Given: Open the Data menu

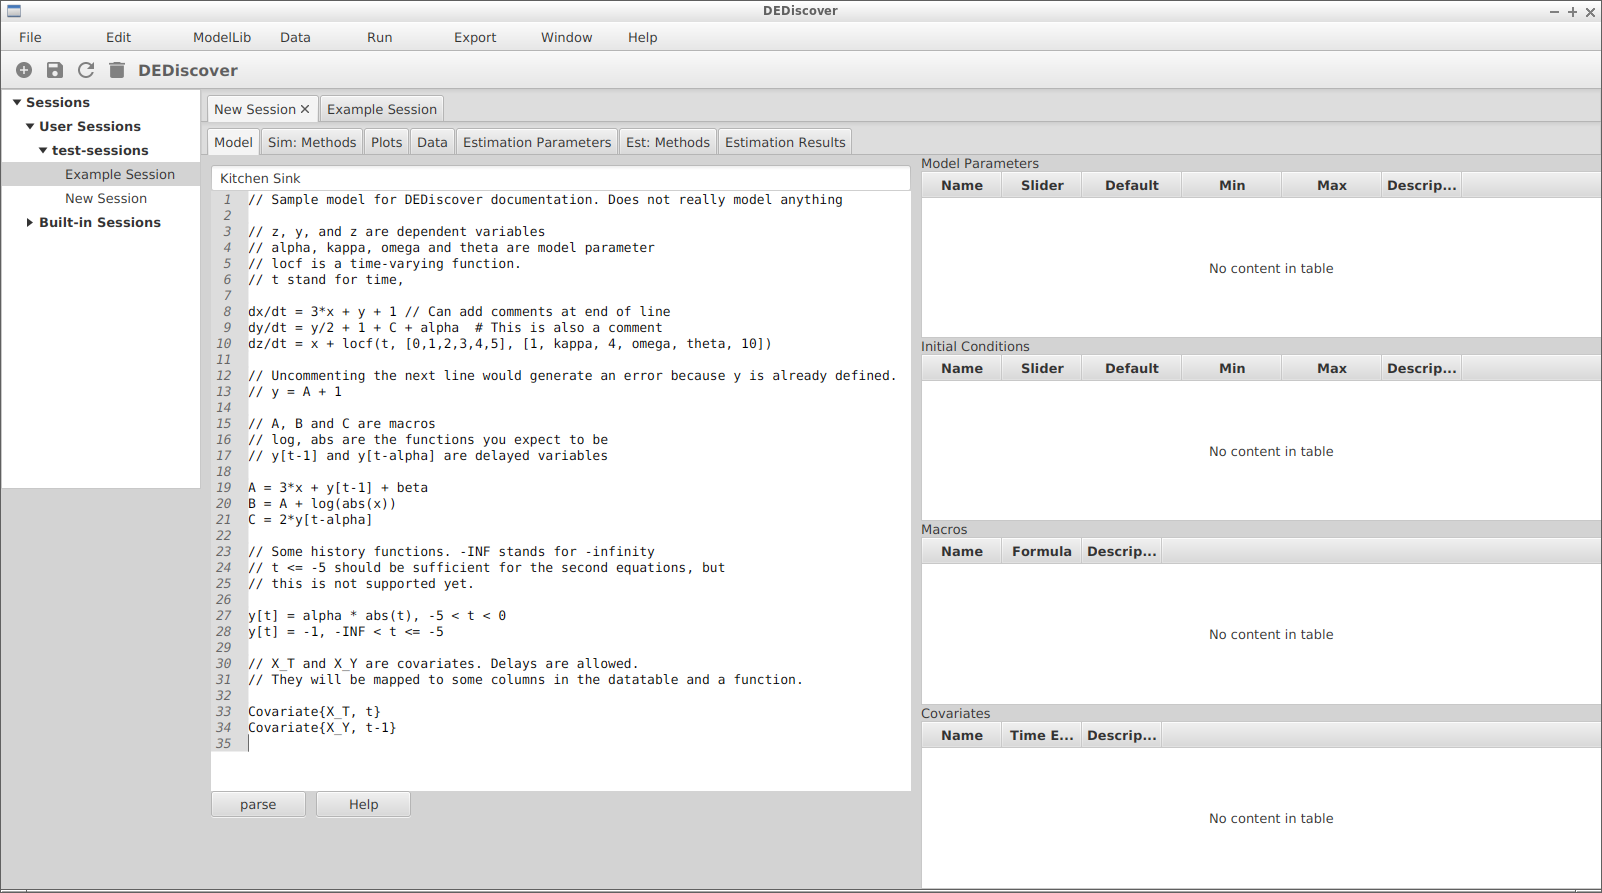Looking at the screenshot, I should tap(295, 37).
